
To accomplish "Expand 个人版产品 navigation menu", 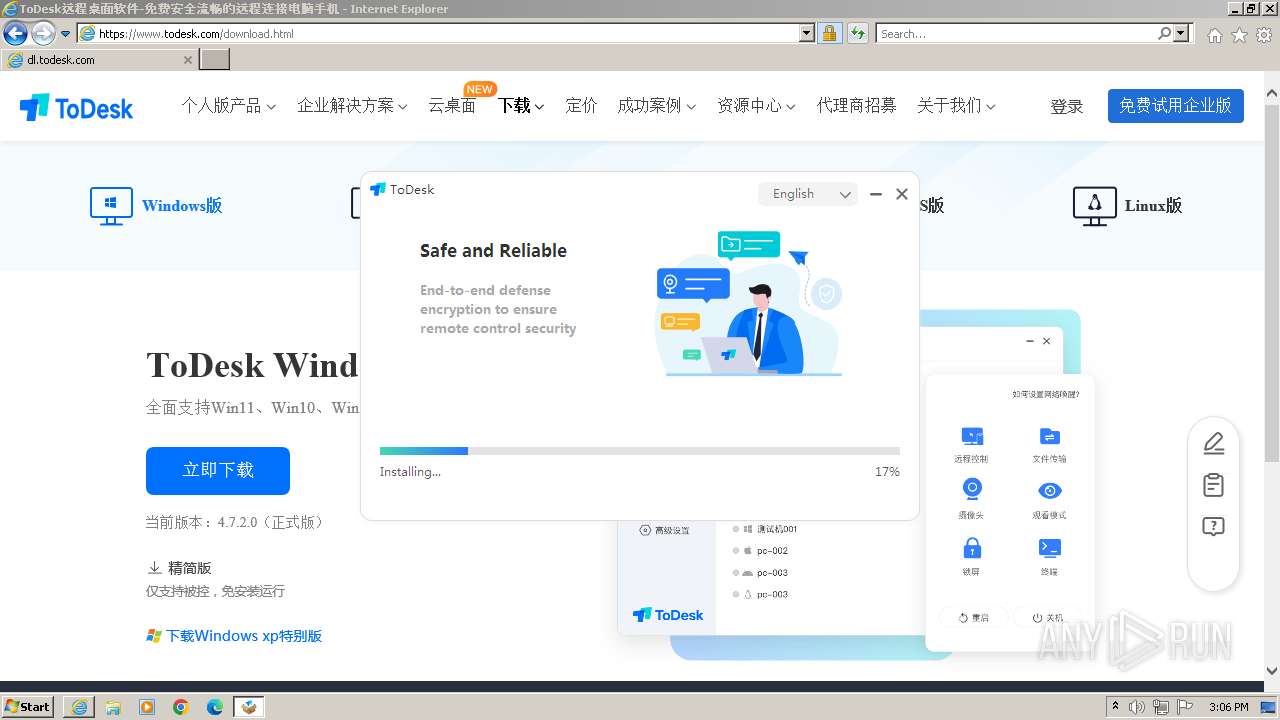I will (228, 105).
